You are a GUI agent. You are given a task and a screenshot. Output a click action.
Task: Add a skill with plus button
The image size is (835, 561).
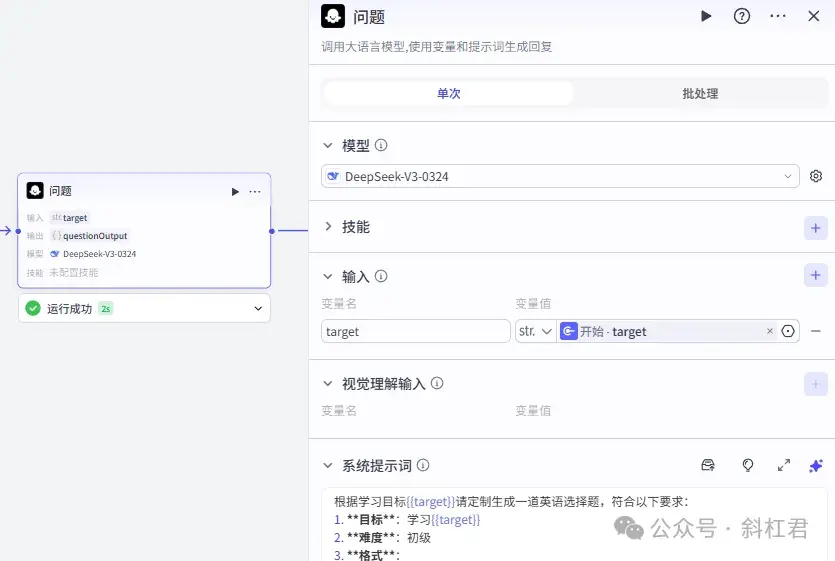pos(815,228)
